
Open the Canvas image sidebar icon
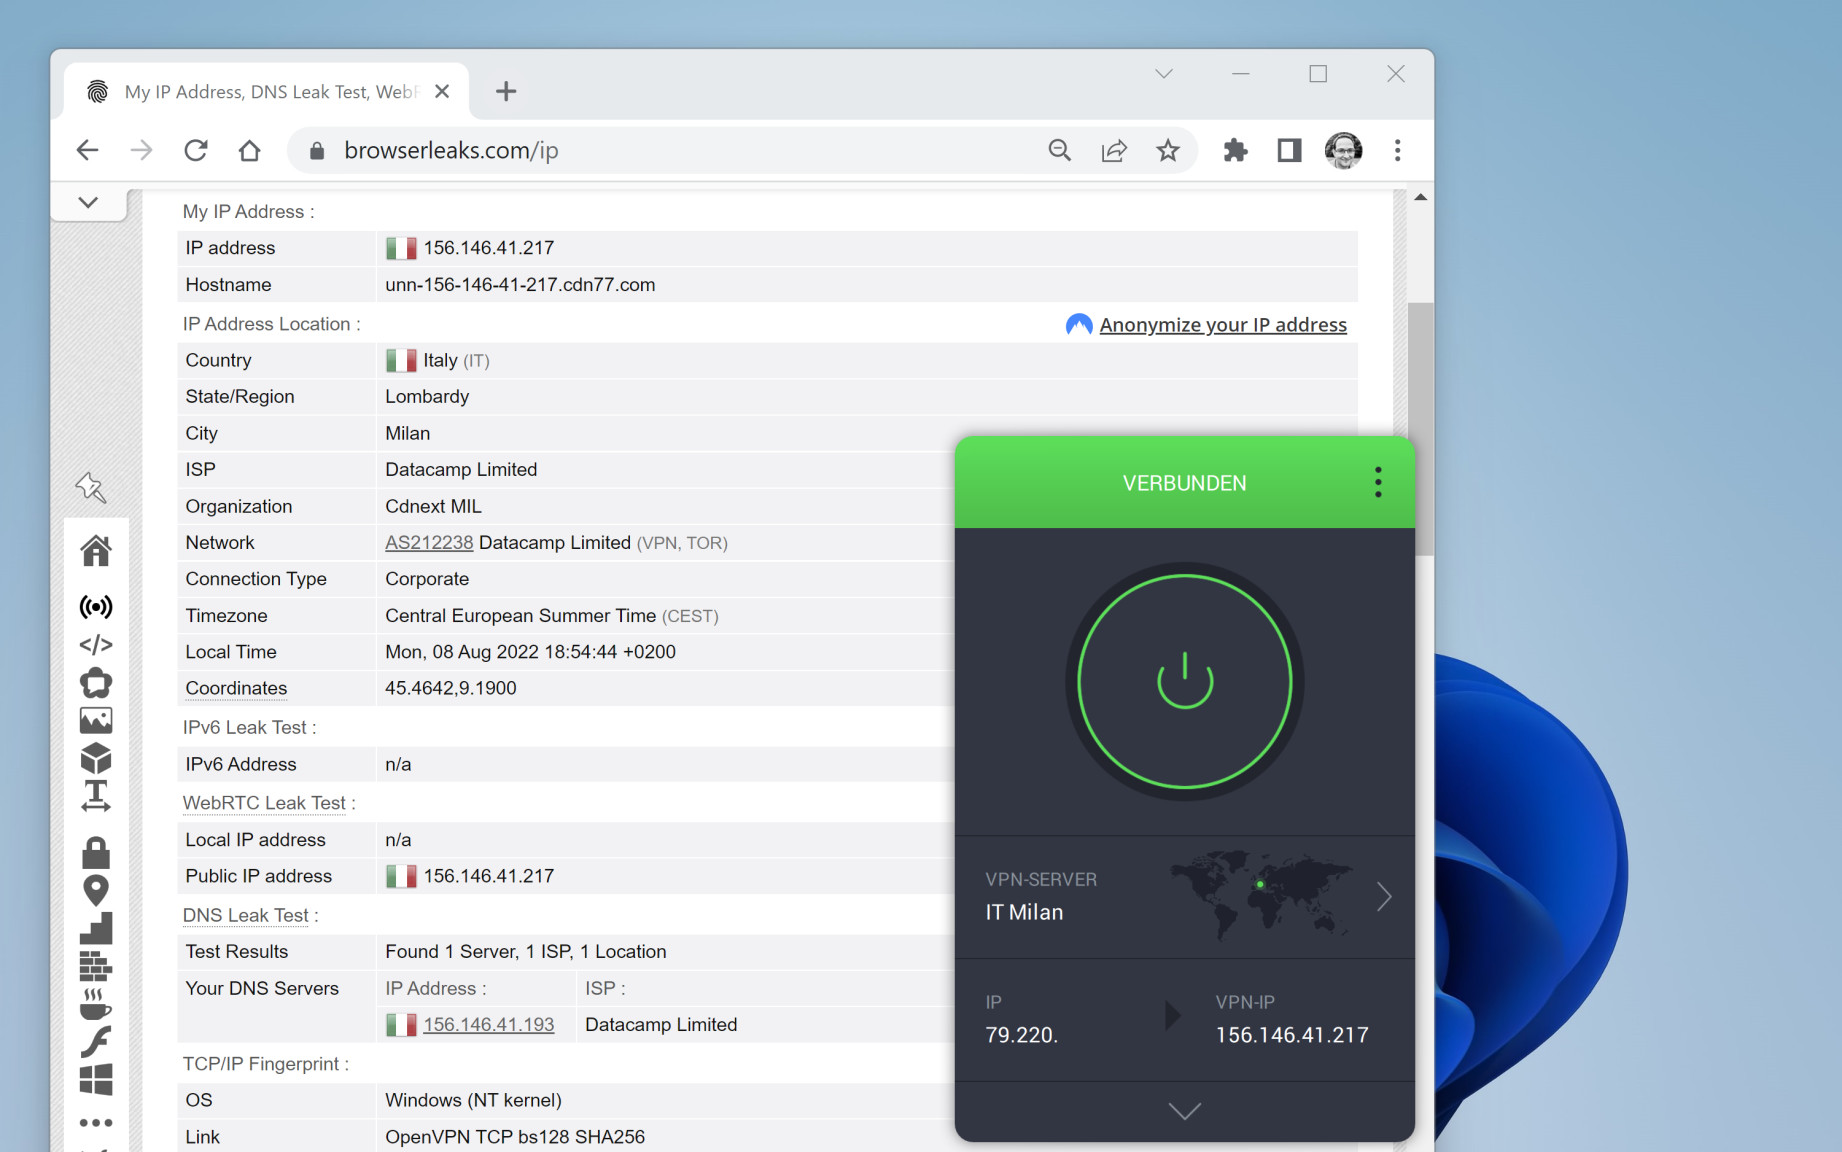(x=96, y=720)
